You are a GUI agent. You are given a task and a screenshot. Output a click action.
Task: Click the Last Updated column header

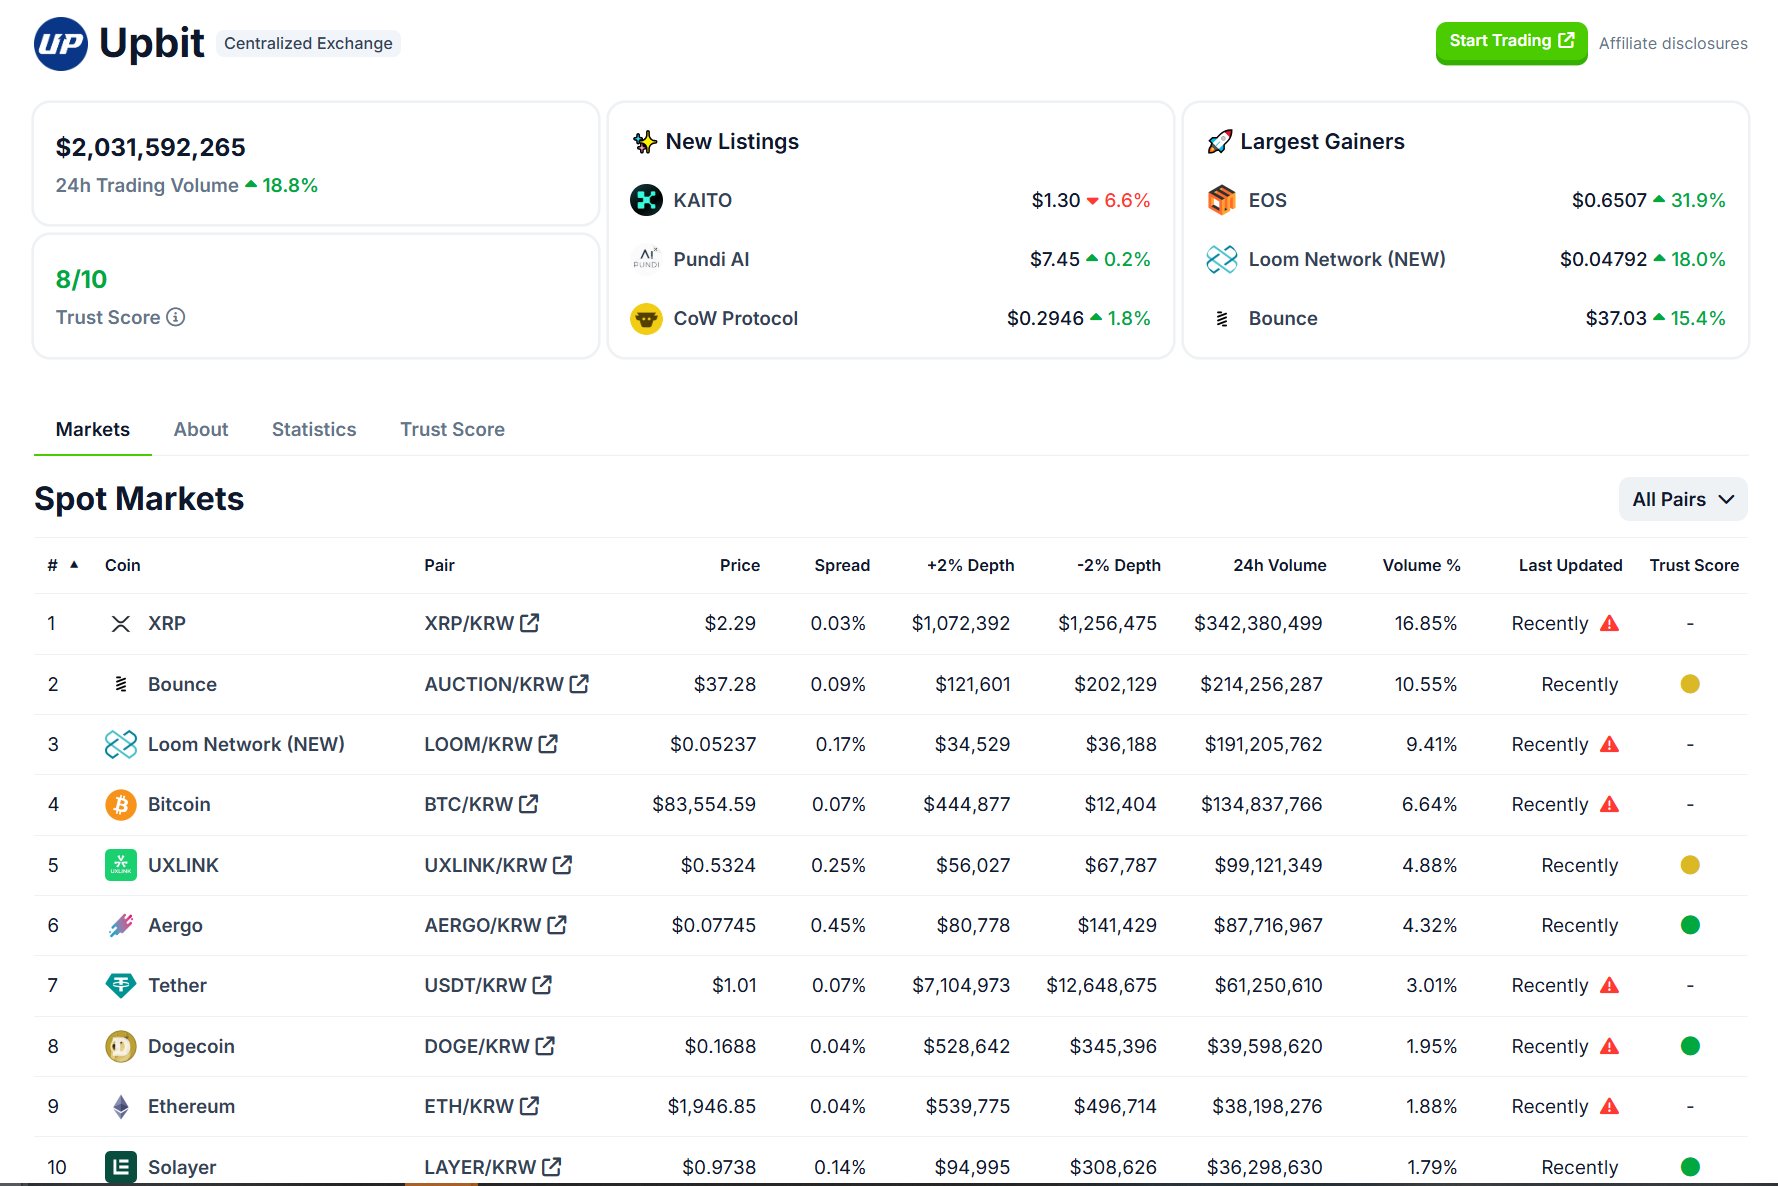coord(1570,565)
